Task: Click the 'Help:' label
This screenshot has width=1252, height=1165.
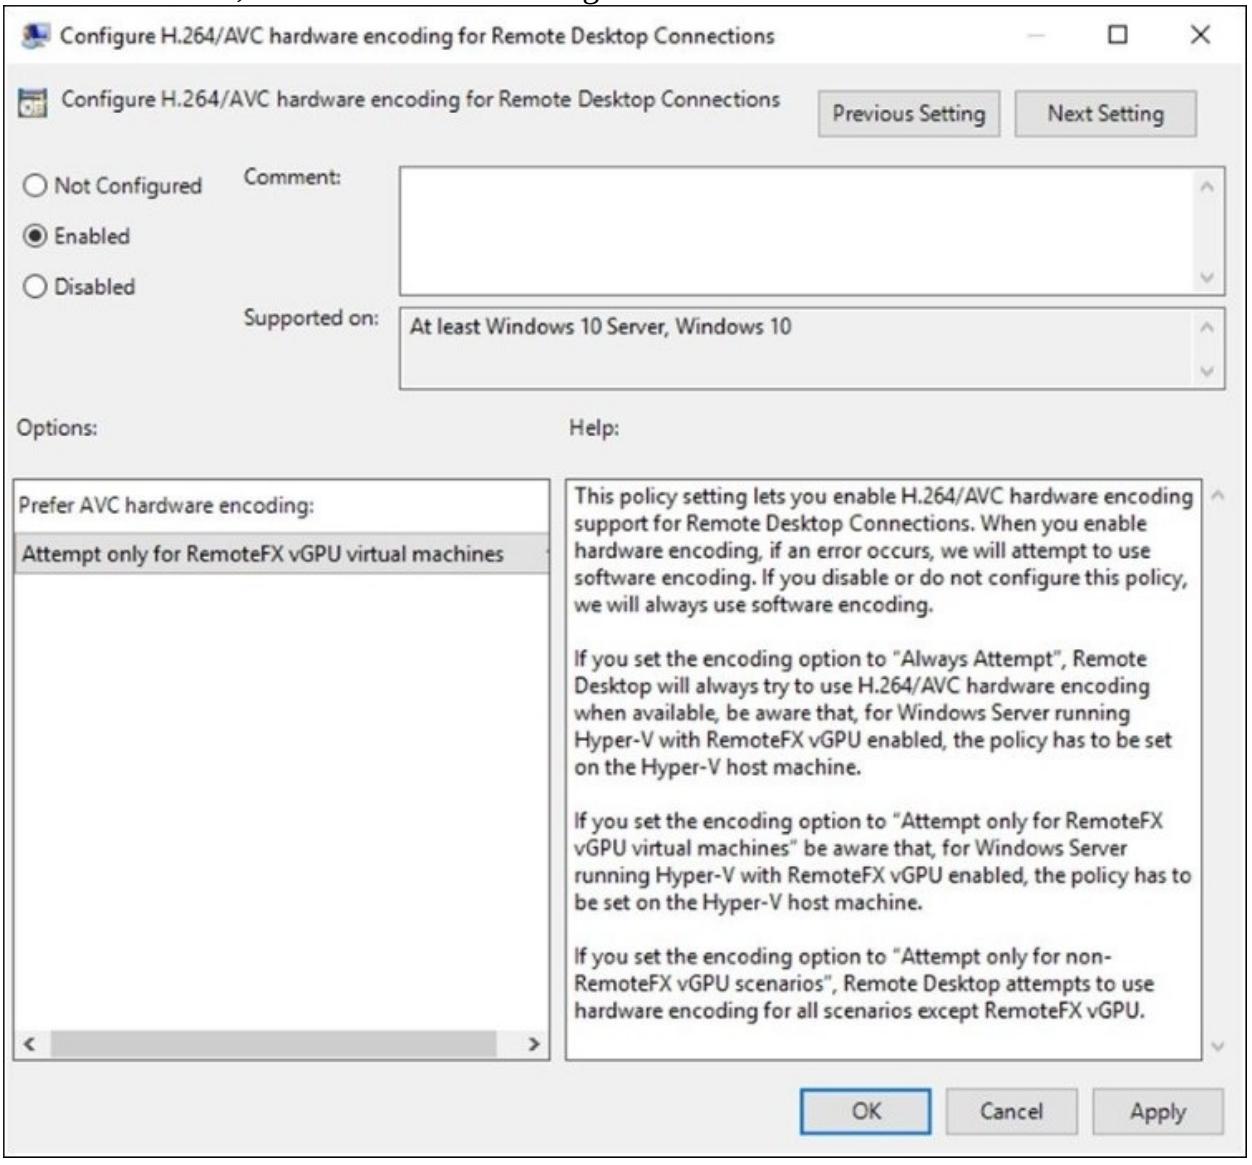Action: click(594, 428)
